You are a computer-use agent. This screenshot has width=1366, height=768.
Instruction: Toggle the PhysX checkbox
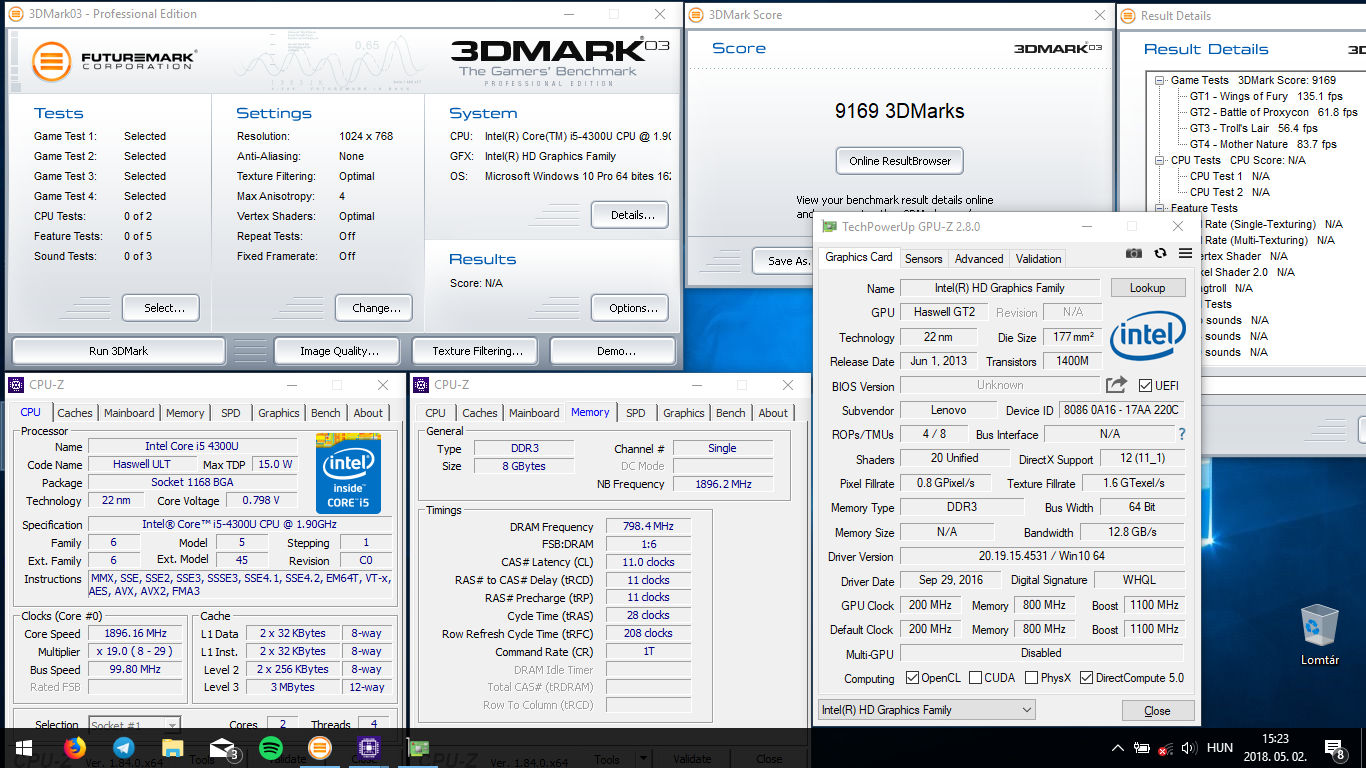tap(1031, 678)
